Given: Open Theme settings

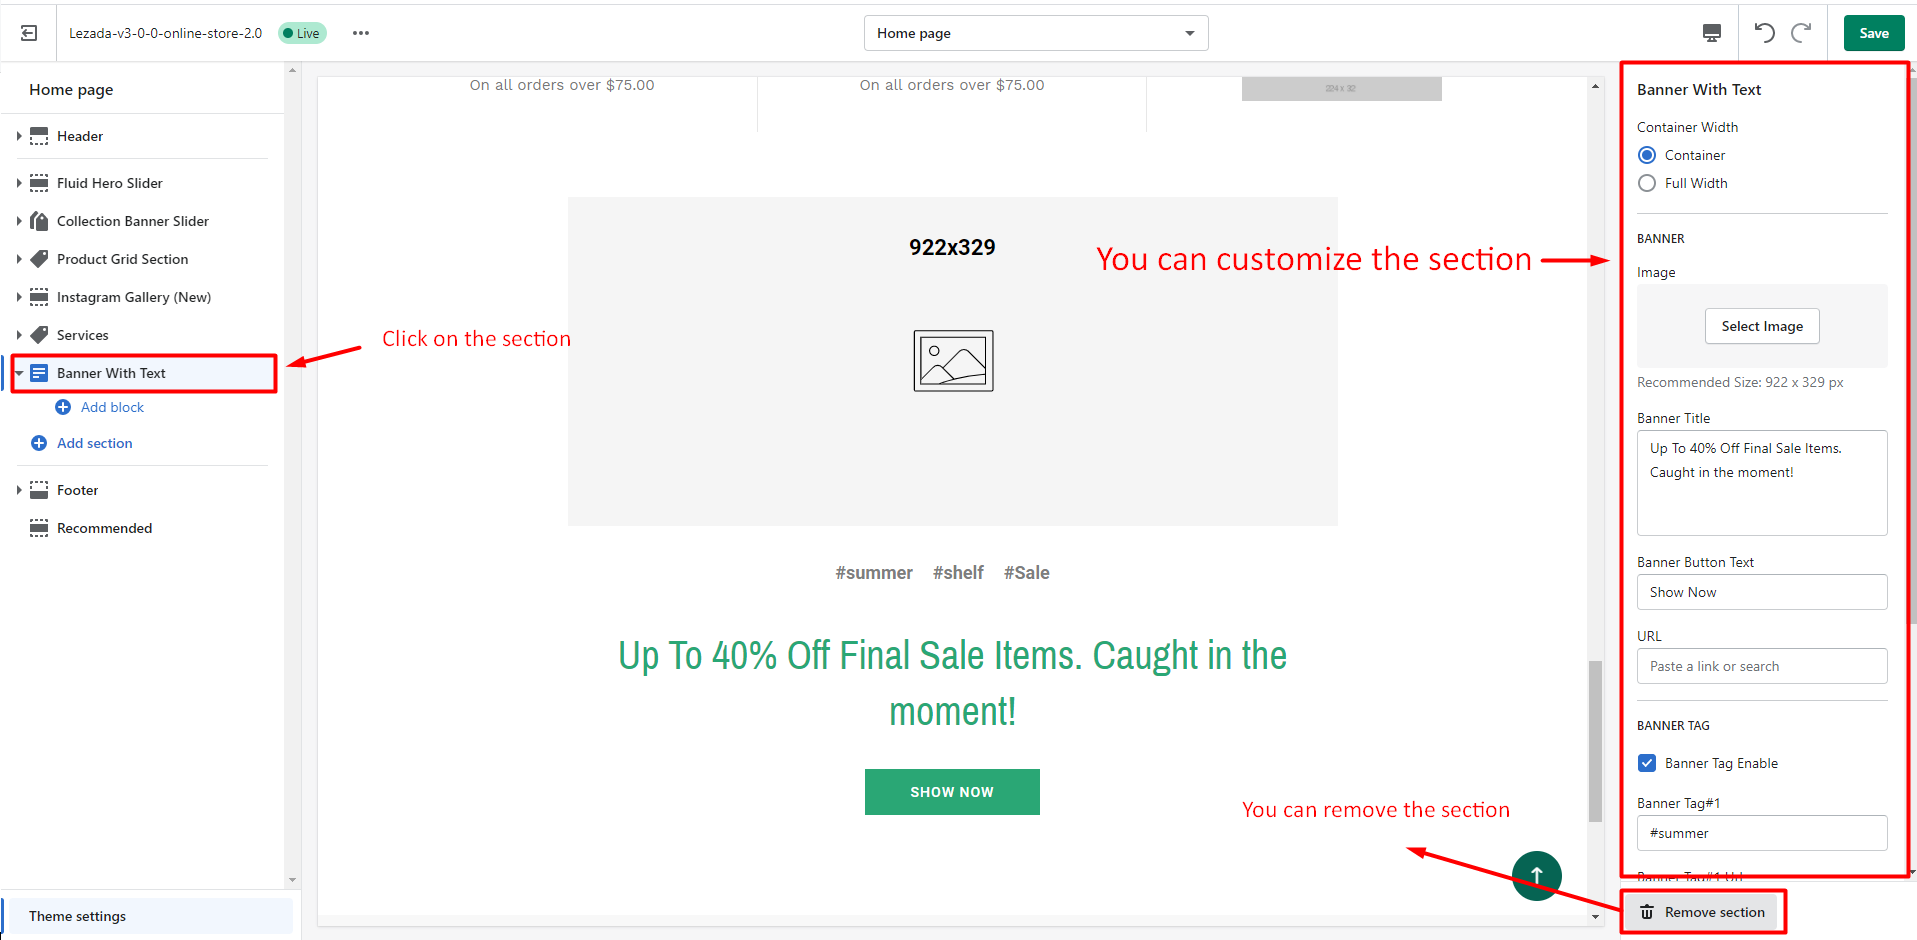Looking at the screenshot, I should tap(77, 916).
